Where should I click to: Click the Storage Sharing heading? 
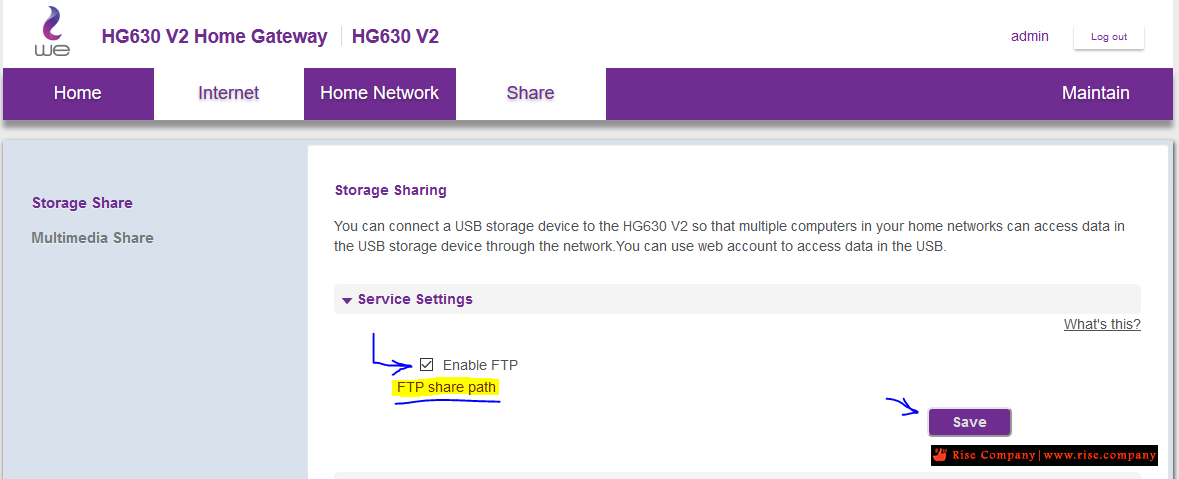(390, 190)
